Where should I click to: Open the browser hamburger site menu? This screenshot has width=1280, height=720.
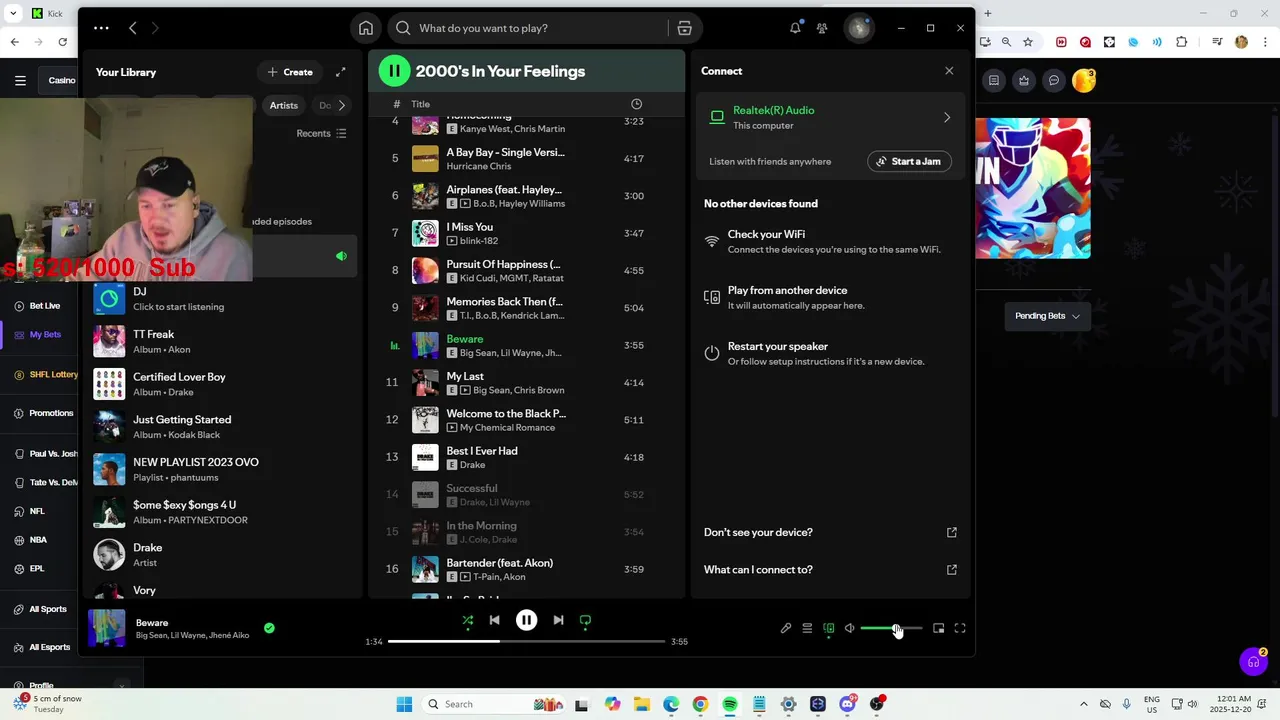pos(20,80)
